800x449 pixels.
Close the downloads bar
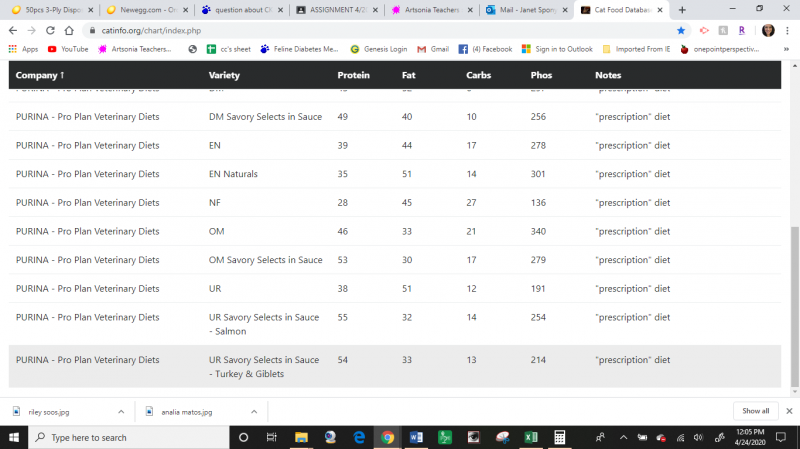coord(788,411)
